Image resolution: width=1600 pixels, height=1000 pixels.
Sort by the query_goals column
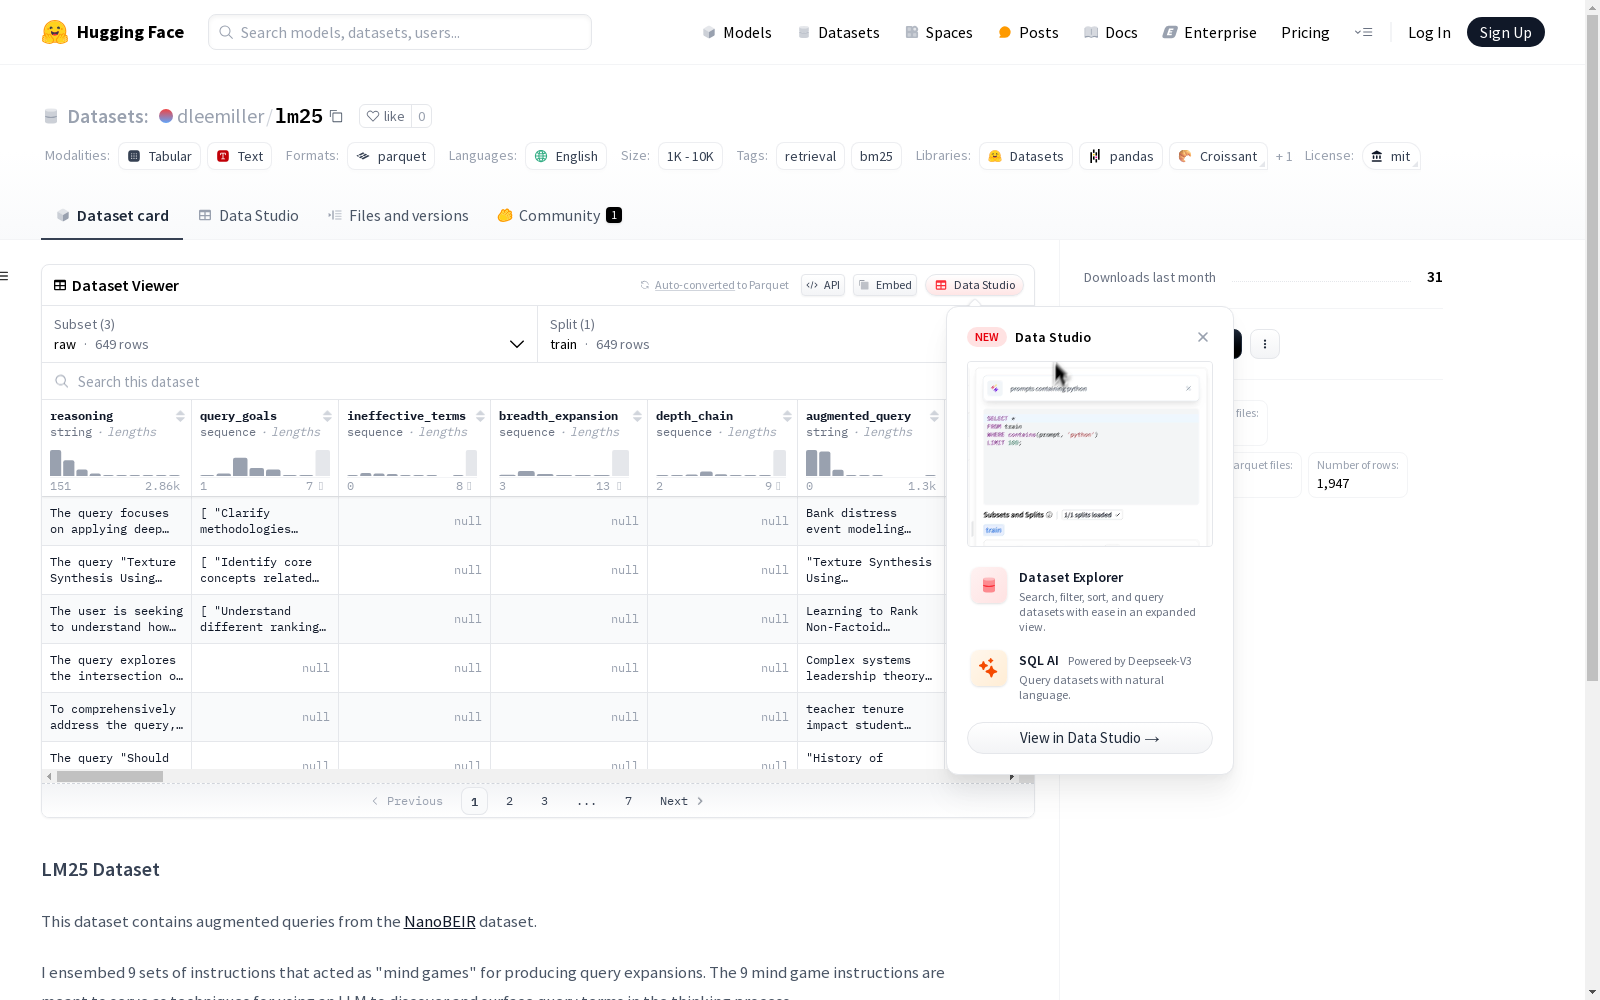point(327,416)
